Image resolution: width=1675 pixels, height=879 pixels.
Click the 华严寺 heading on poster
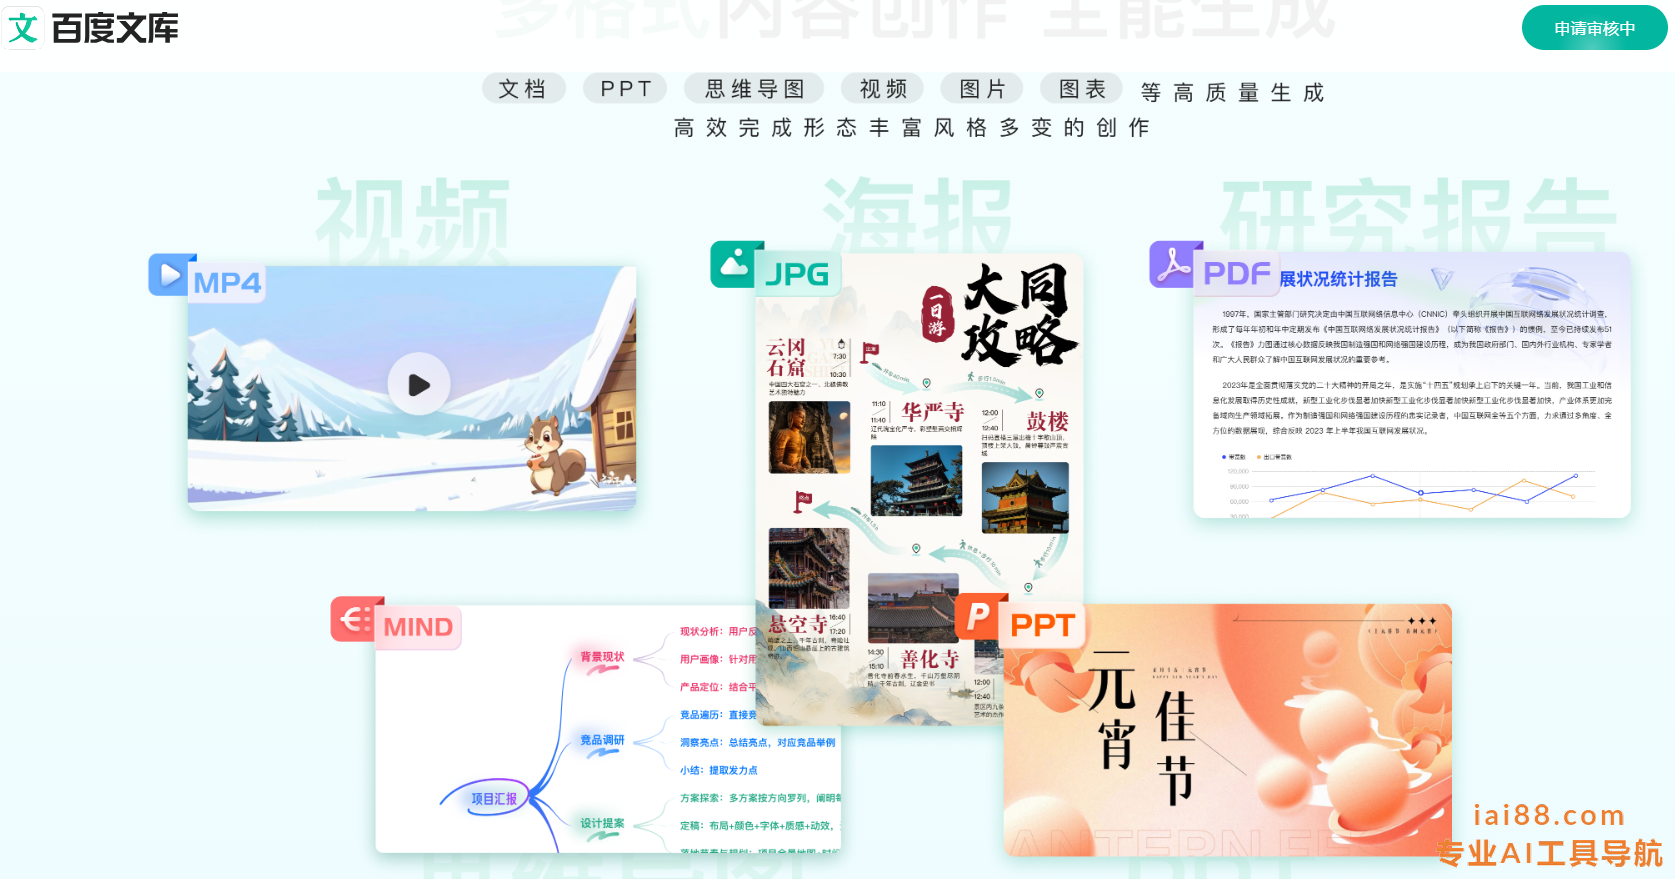click(x=932, y=412)
